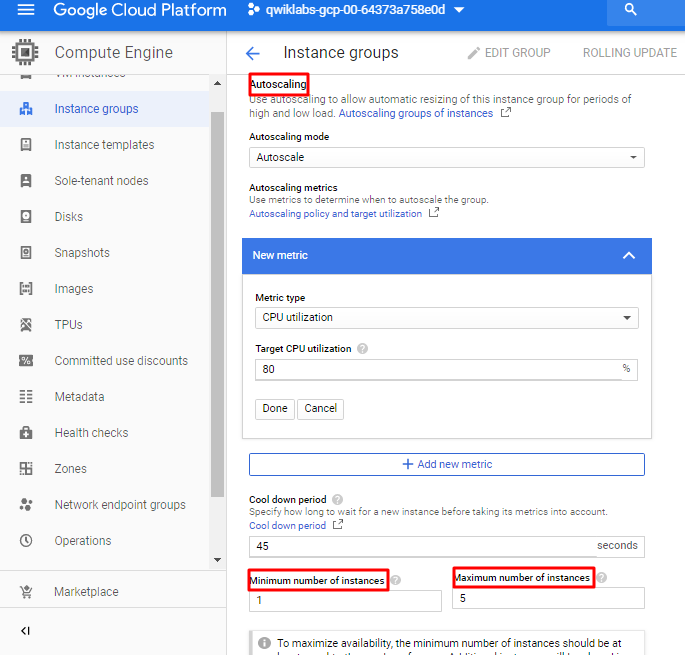Click the Images sidebar icon
685x655 pixels.
tap(26, 288)
